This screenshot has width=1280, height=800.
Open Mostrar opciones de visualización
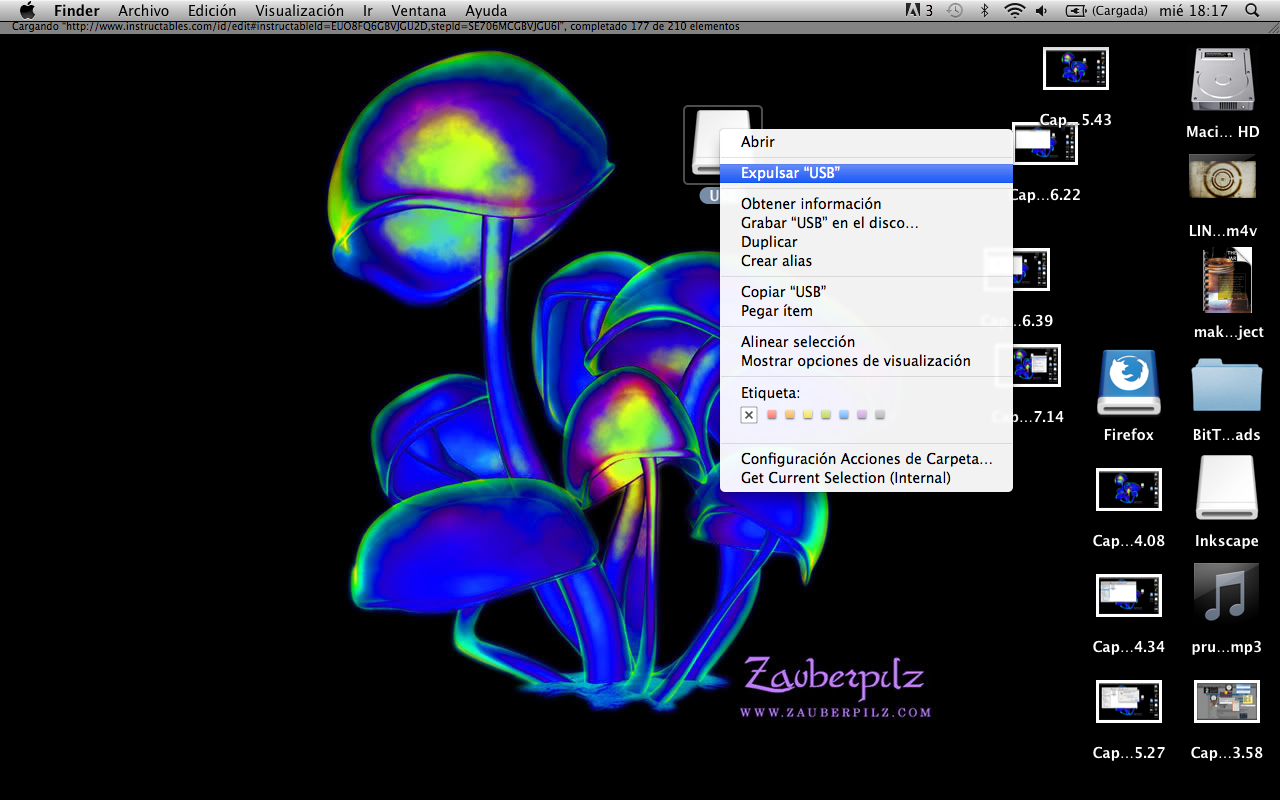pos(866,361)
